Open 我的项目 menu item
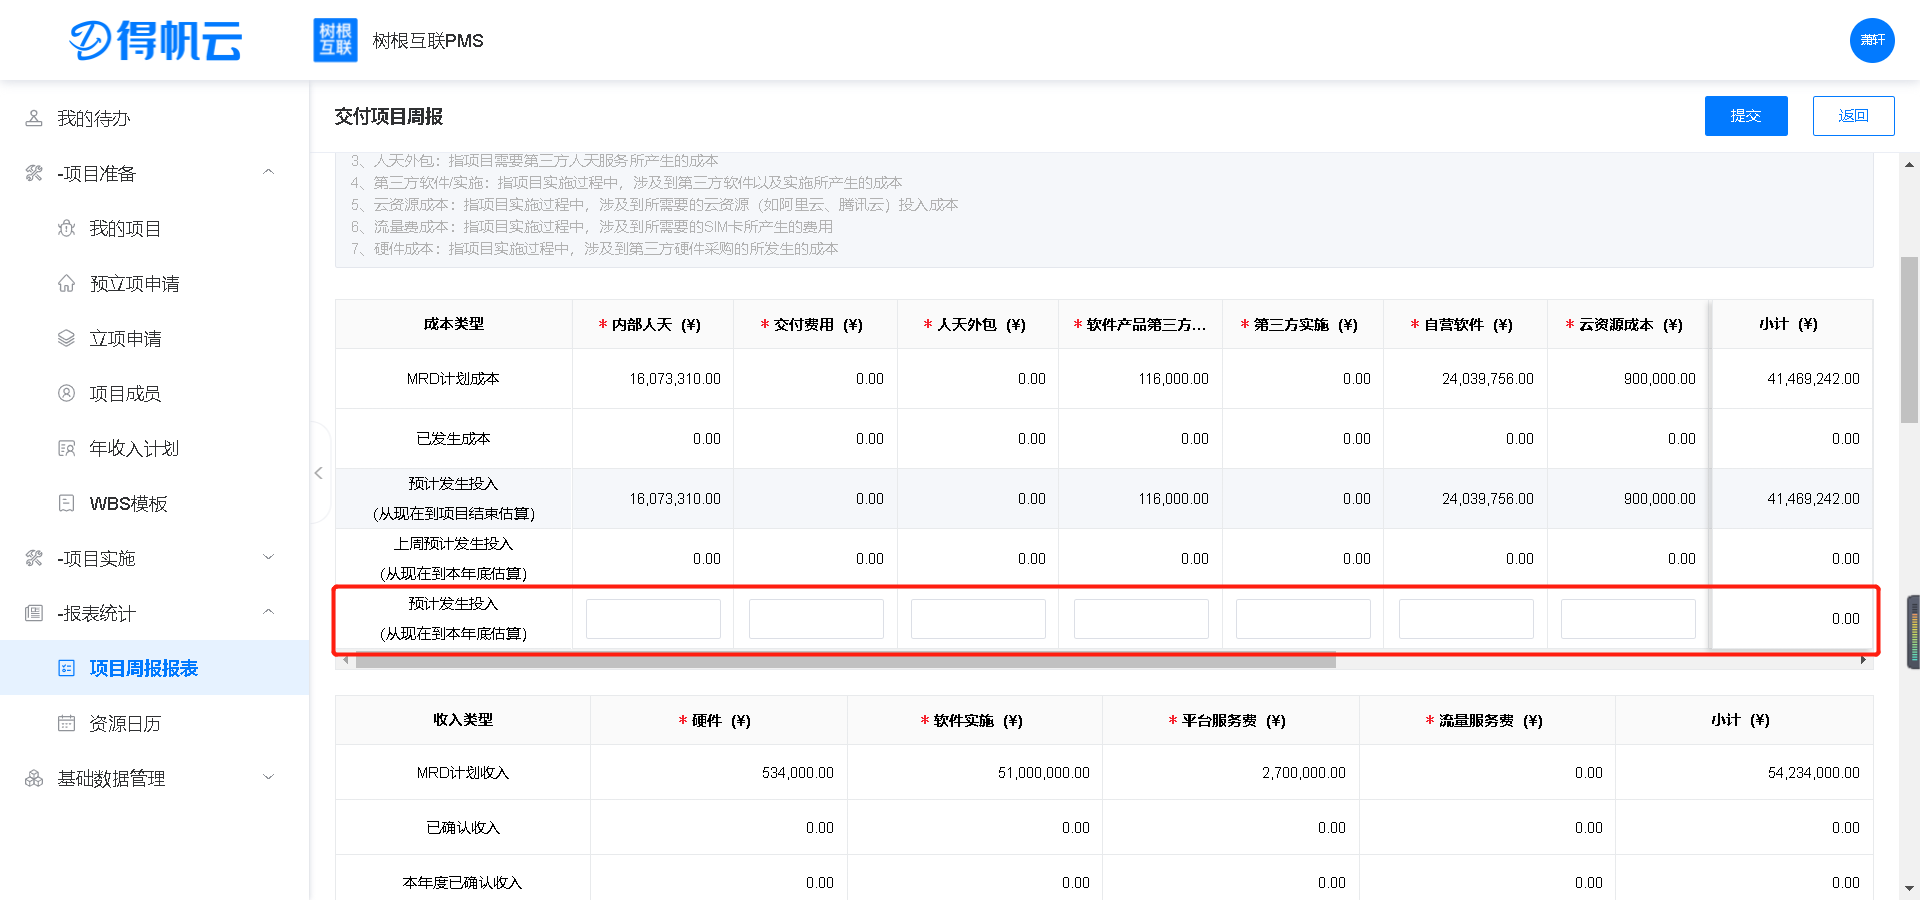 point(155,228)
